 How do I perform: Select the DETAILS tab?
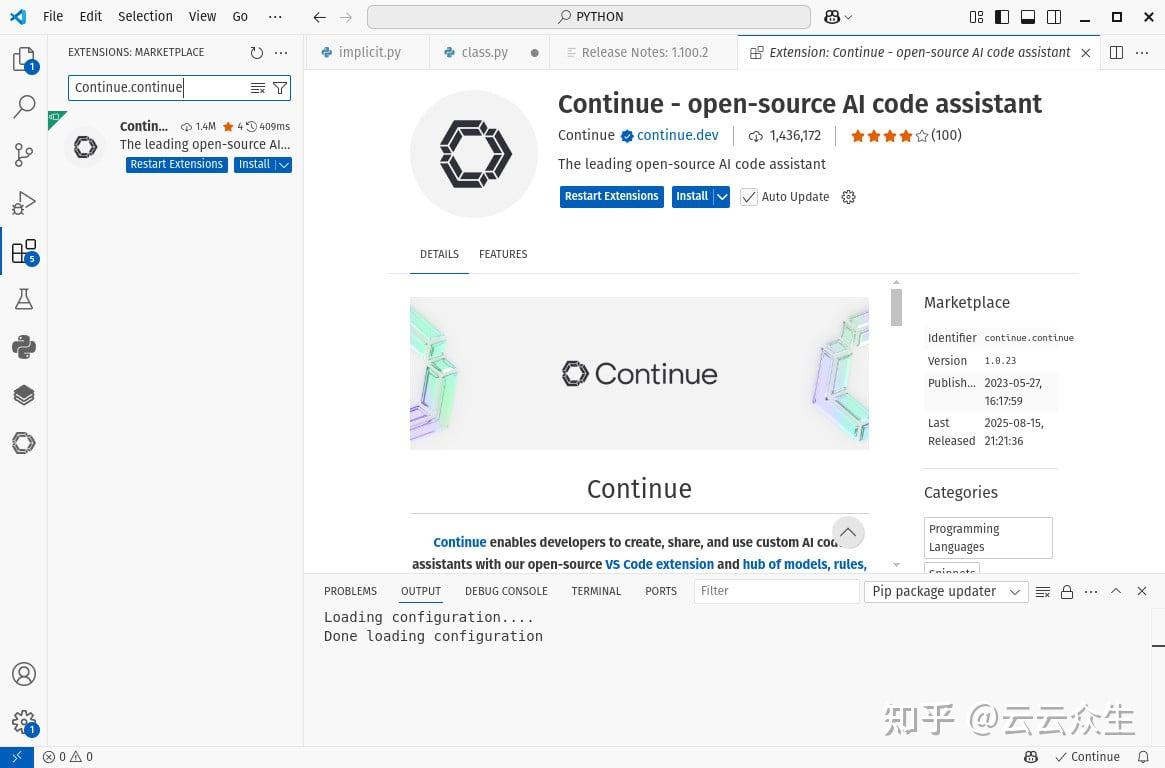(439, 254)
